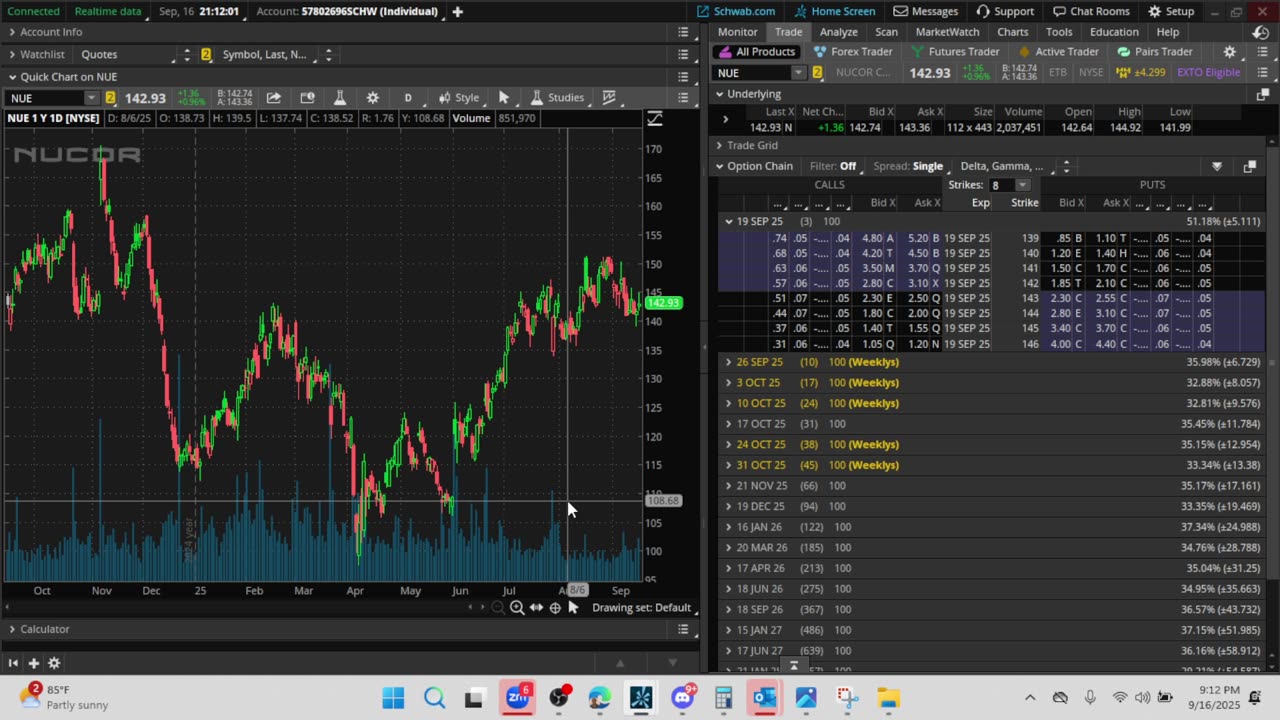The image size is (1280, 720).
Task: Open the Windows Start menu
Action: (393, 697)
